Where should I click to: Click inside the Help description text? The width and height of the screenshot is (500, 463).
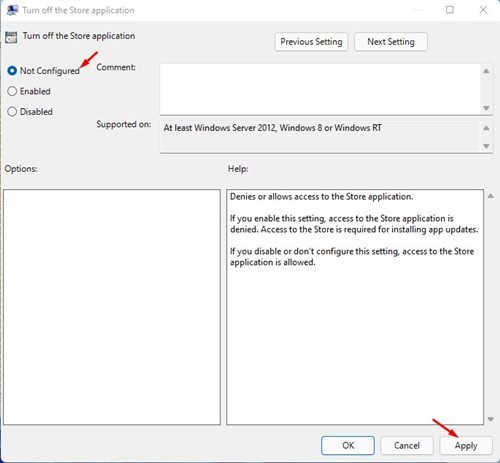tap(354, 229)
